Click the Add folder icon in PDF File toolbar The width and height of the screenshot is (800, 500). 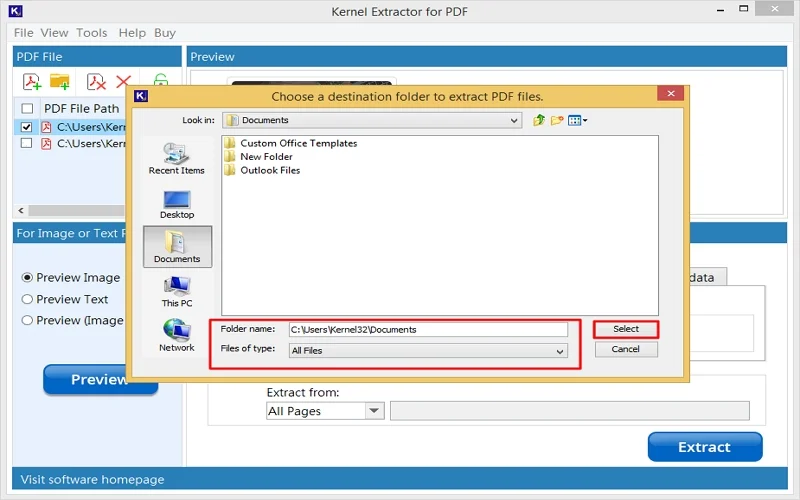(60, 82)
